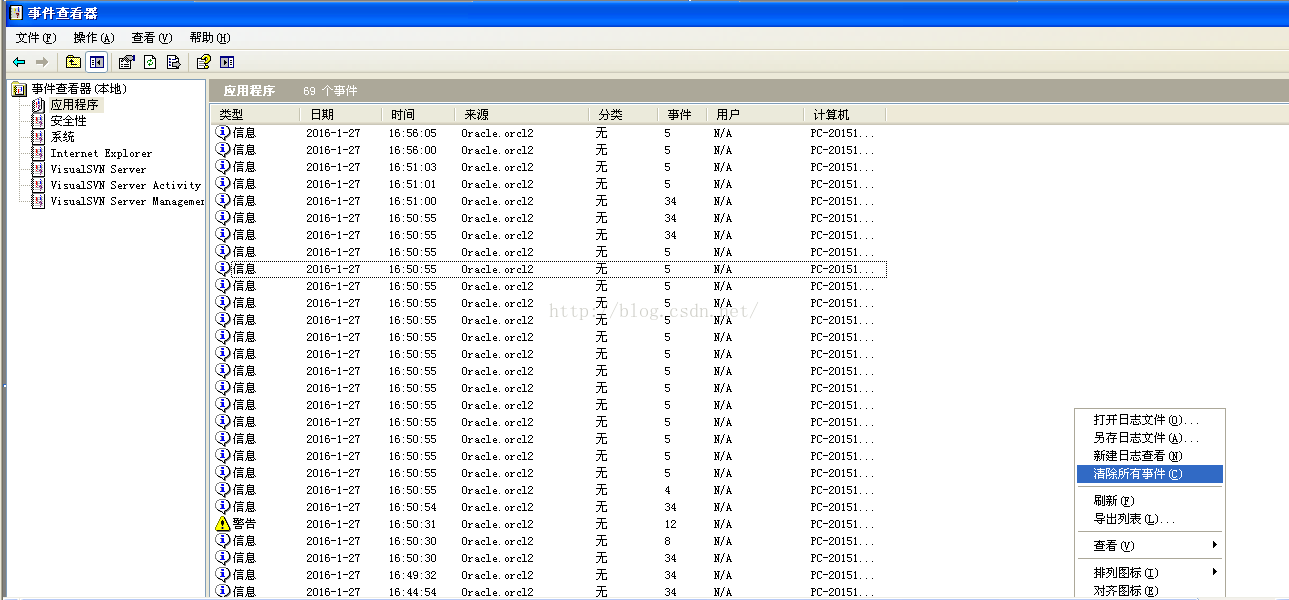Sort by the 时间 column header
The width and height of the screenshot is (1289, 600).
(x=418, y=115)
